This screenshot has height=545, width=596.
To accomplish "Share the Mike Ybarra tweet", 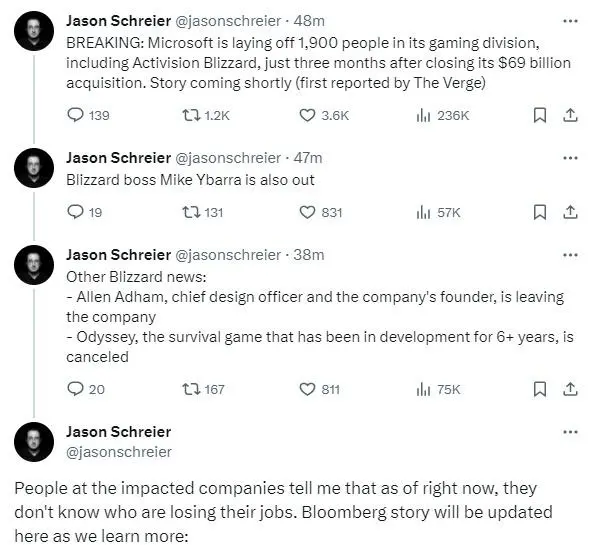I will (570, 212).
